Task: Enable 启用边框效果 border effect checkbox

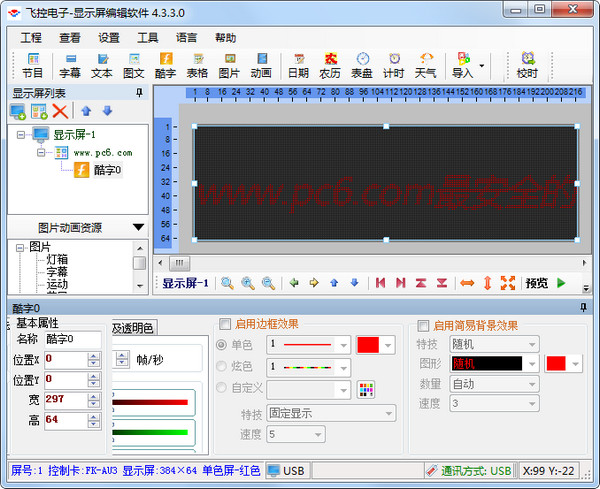Action: (x=225, y=324)
